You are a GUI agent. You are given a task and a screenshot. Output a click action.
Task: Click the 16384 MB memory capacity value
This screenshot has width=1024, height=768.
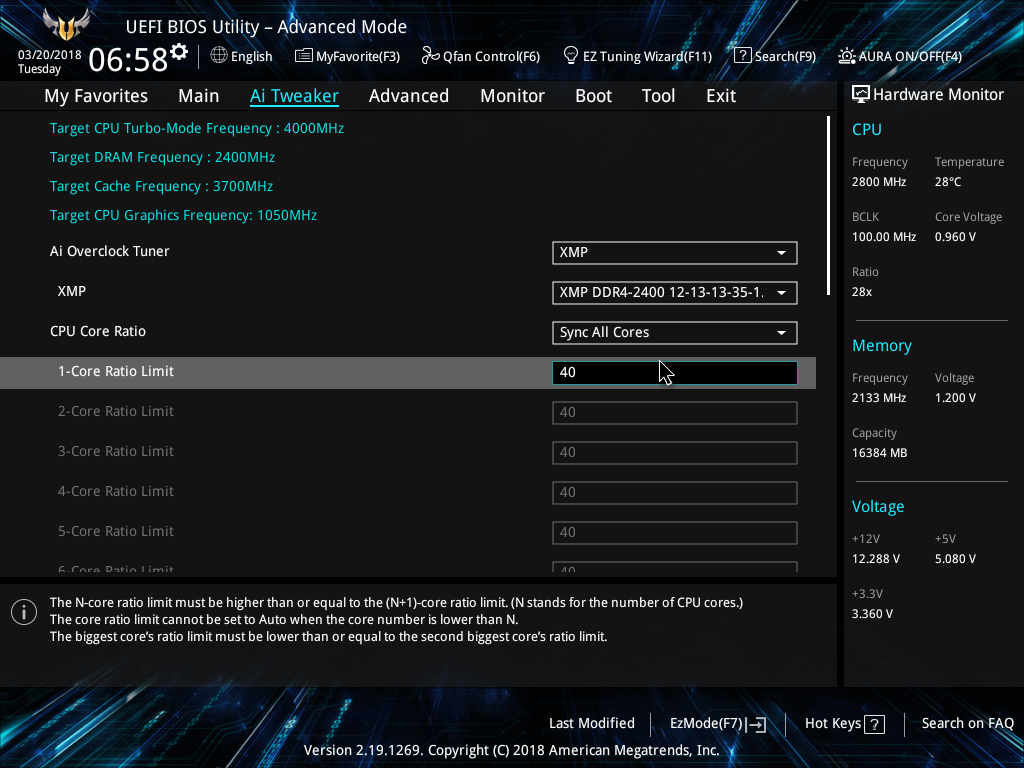(x=880, y=453)
